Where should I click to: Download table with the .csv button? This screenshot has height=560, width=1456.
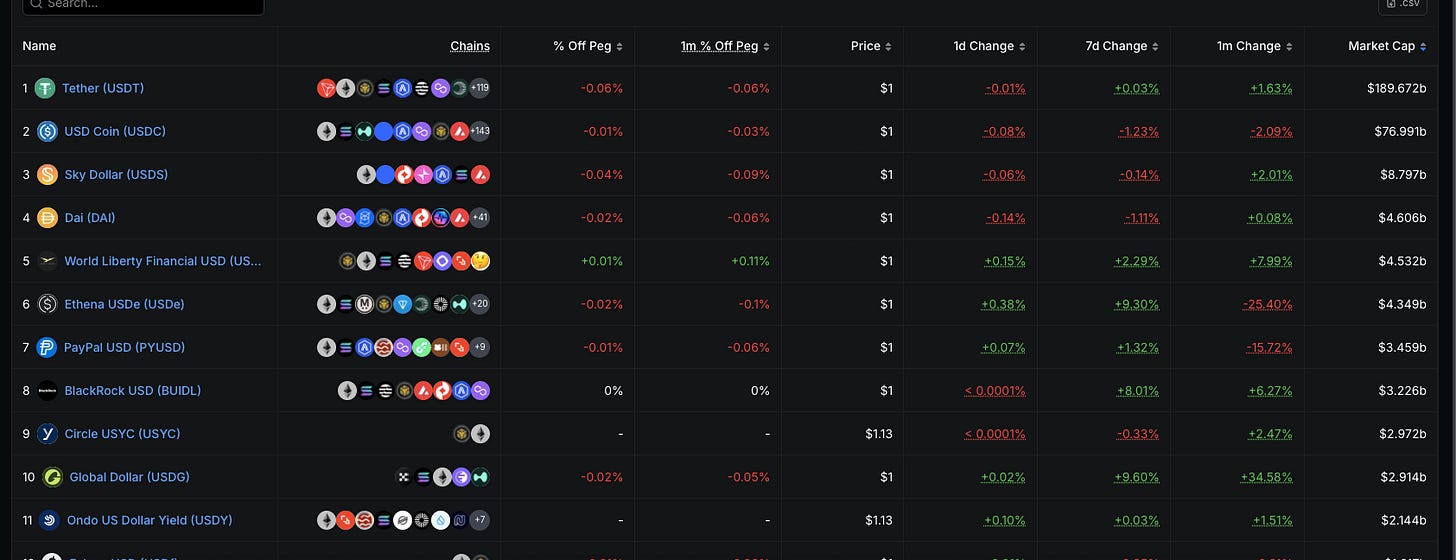(x=1403, y=4)
